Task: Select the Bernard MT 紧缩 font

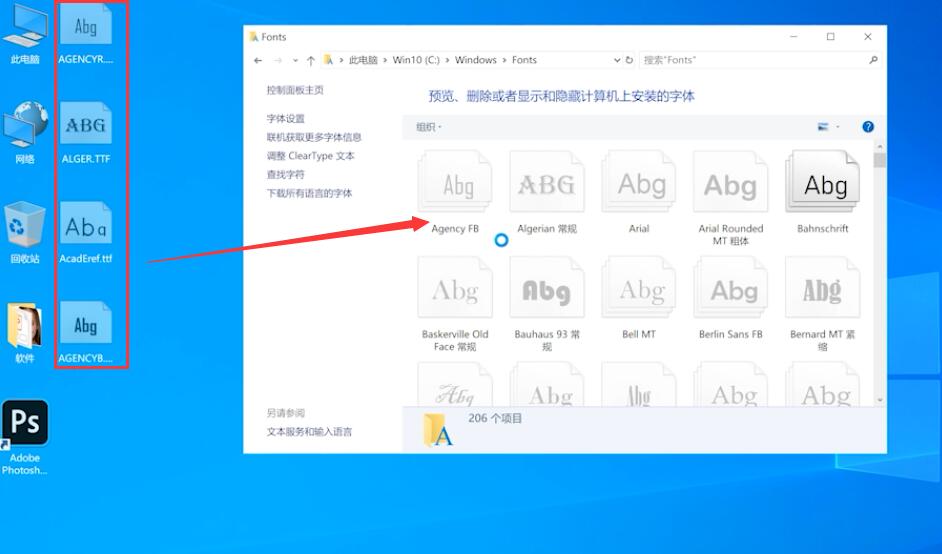Action: point(822,304)
